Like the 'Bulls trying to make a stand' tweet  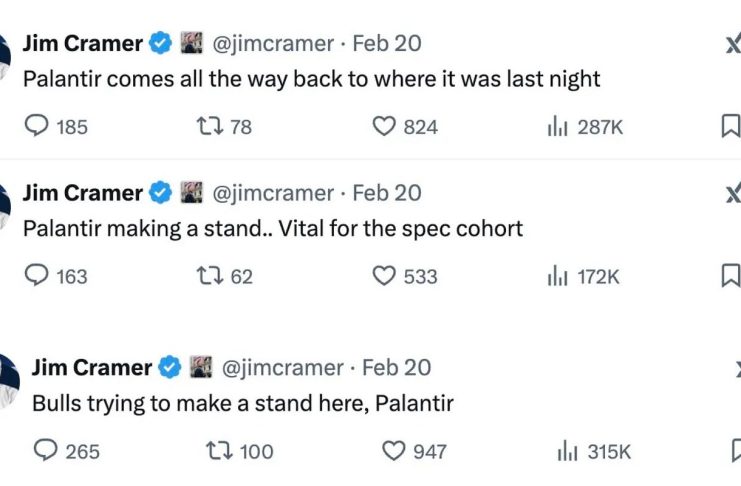394,451
